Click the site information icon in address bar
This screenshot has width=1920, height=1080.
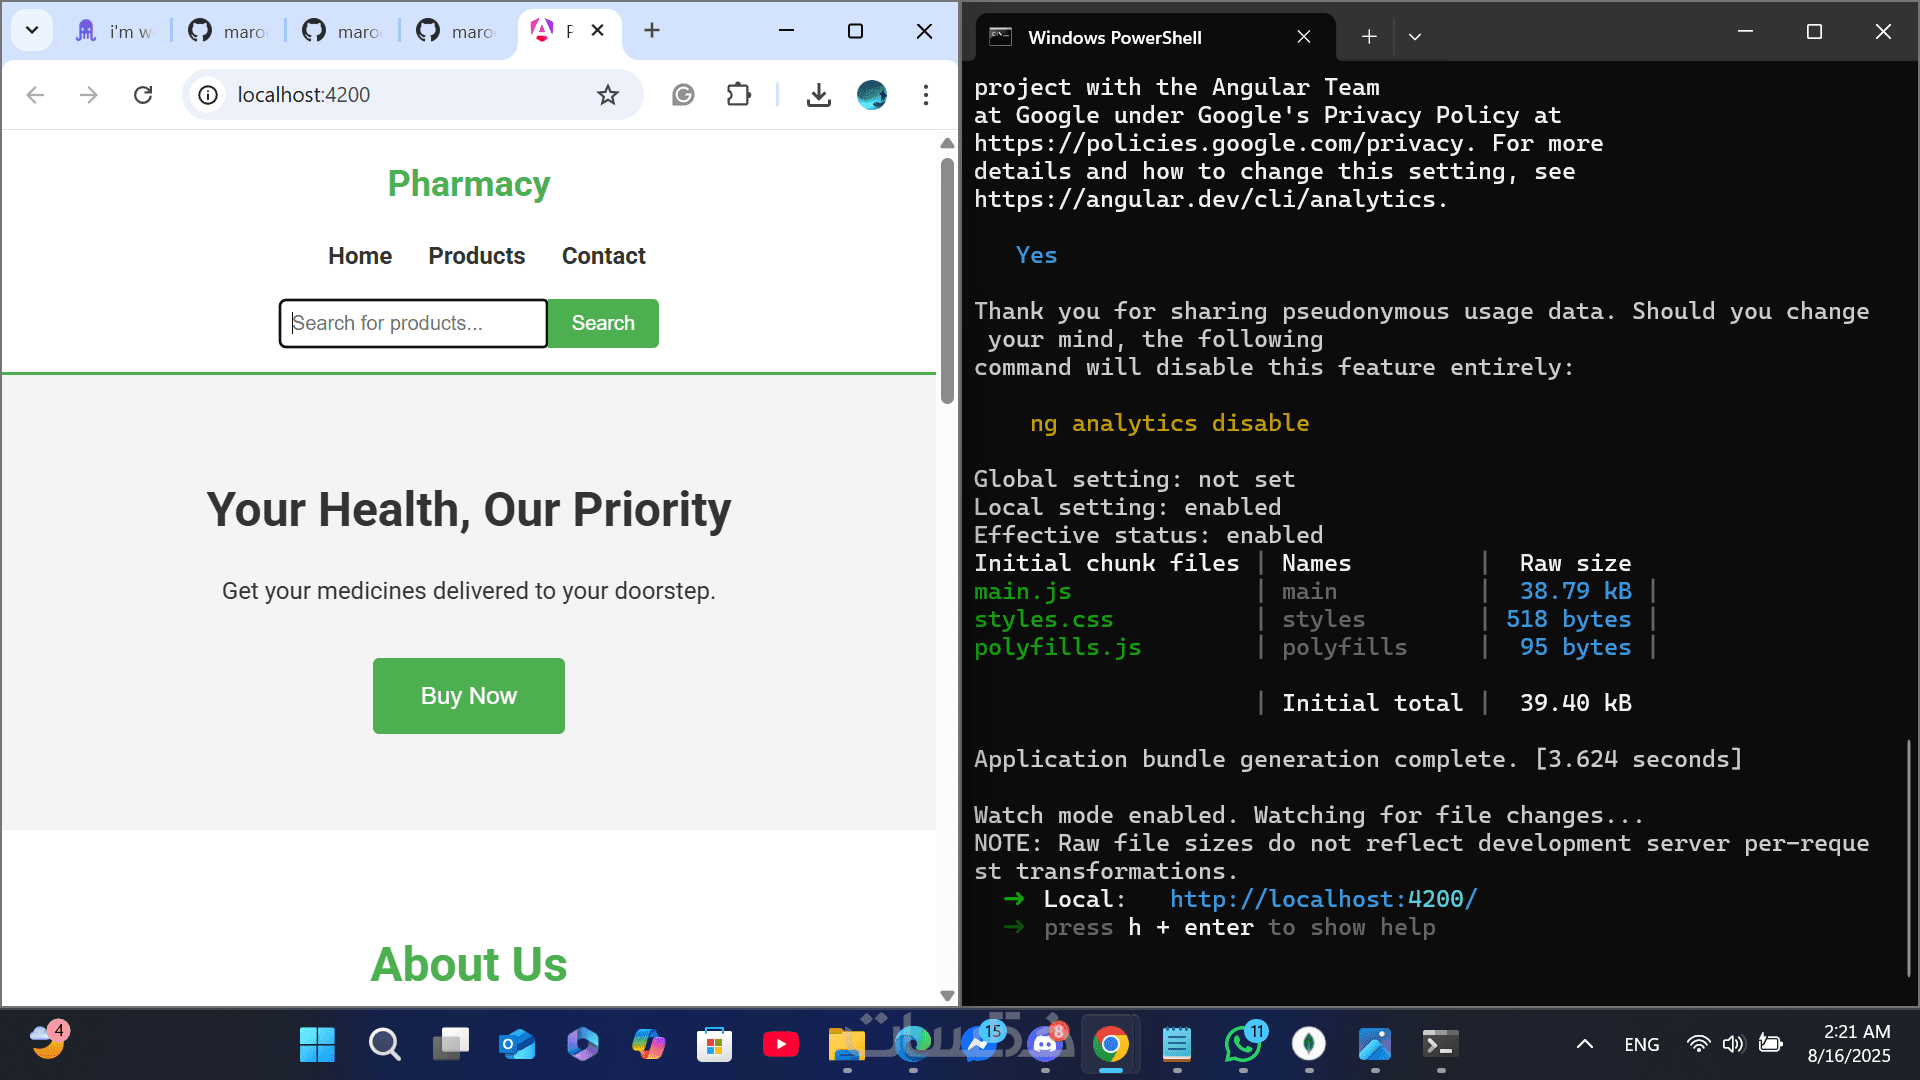point(208,95)
